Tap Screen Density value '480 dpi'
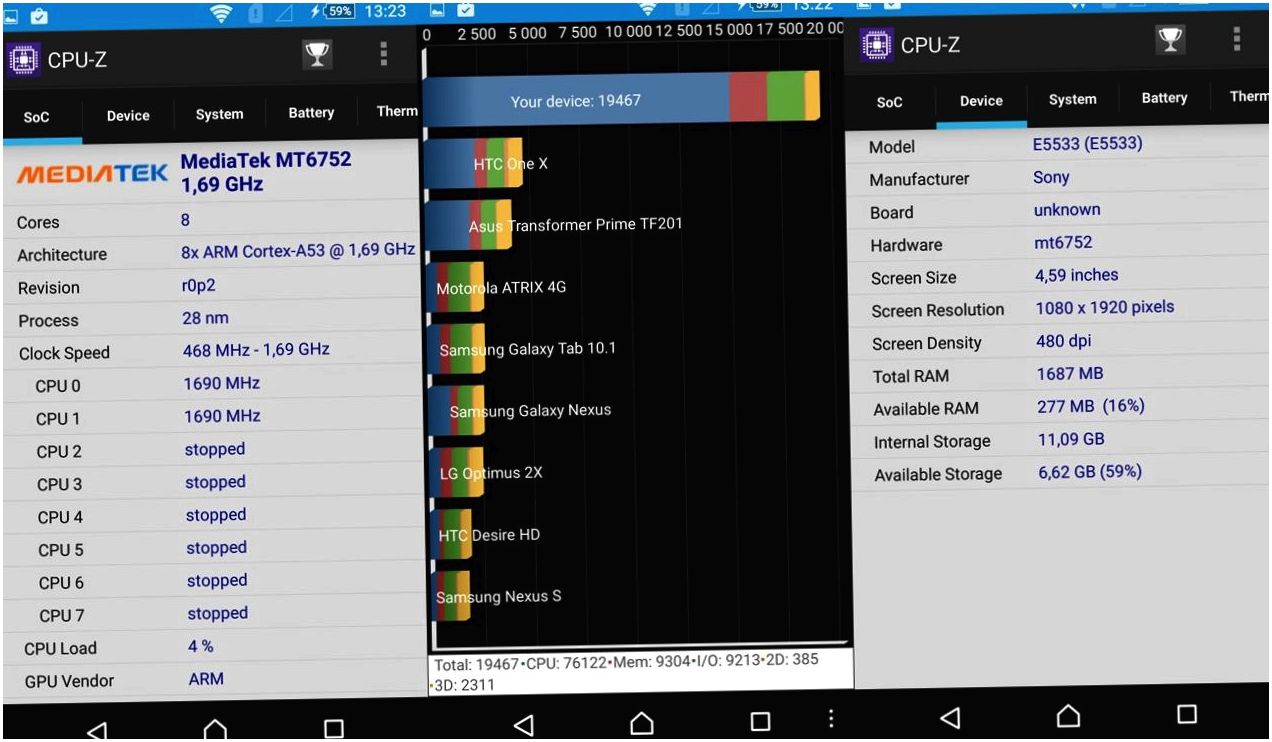 point(1064,341)
